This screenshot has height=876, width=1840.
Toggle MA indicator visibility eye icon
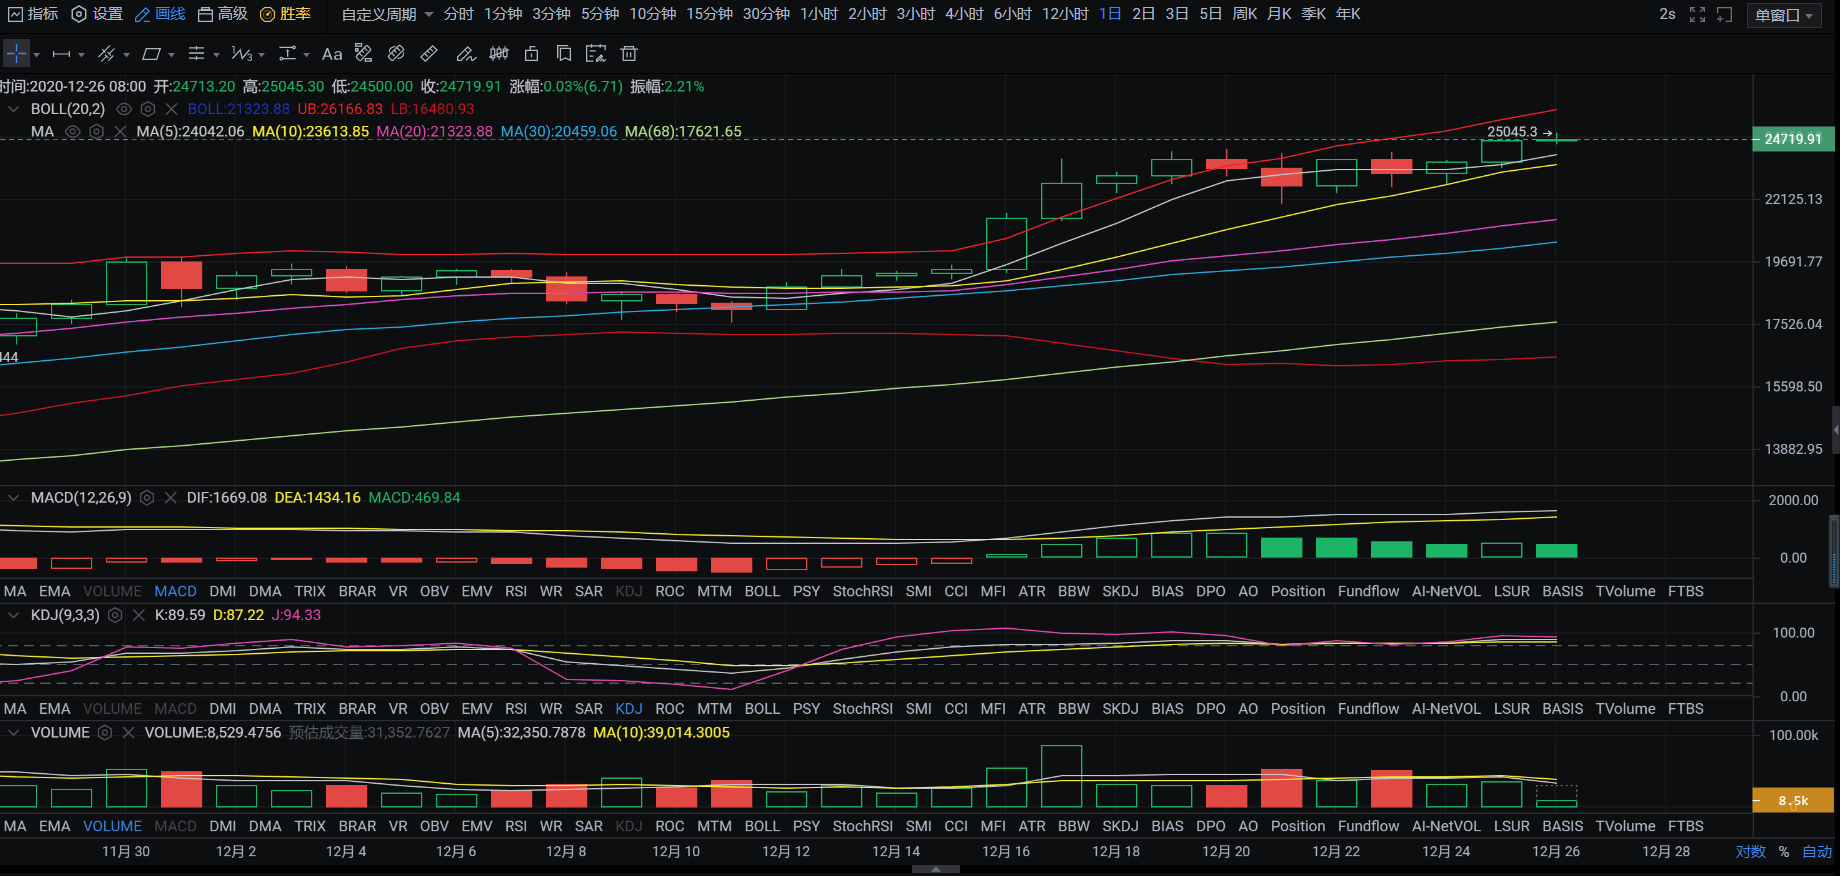(x=73, y=132)
